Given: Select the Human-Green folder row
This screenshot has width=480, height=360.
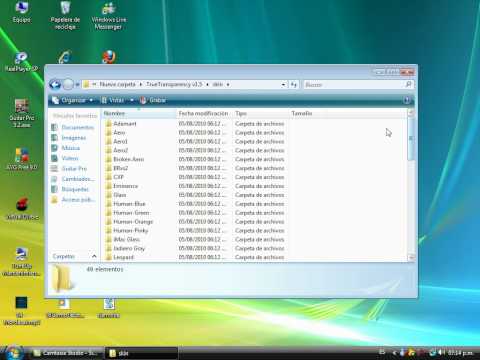Looking at the screenshot, I should tap(195, 213).
